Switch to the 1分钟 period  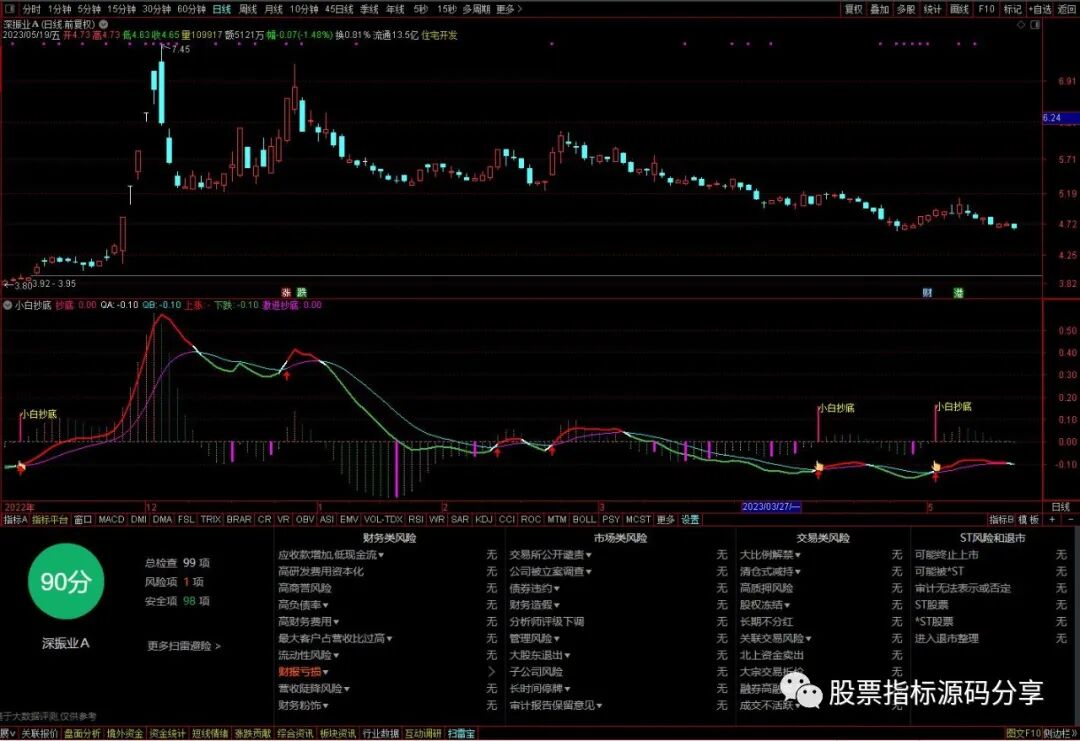point(60,9)
